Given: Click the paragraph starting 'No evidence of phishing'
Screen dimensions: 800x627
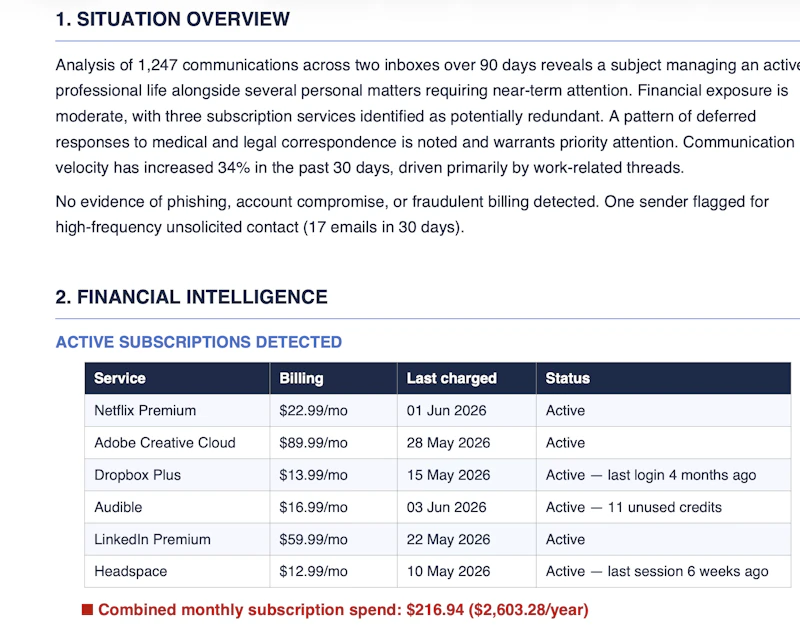Looking at the screenshot, I should (412, 214).
